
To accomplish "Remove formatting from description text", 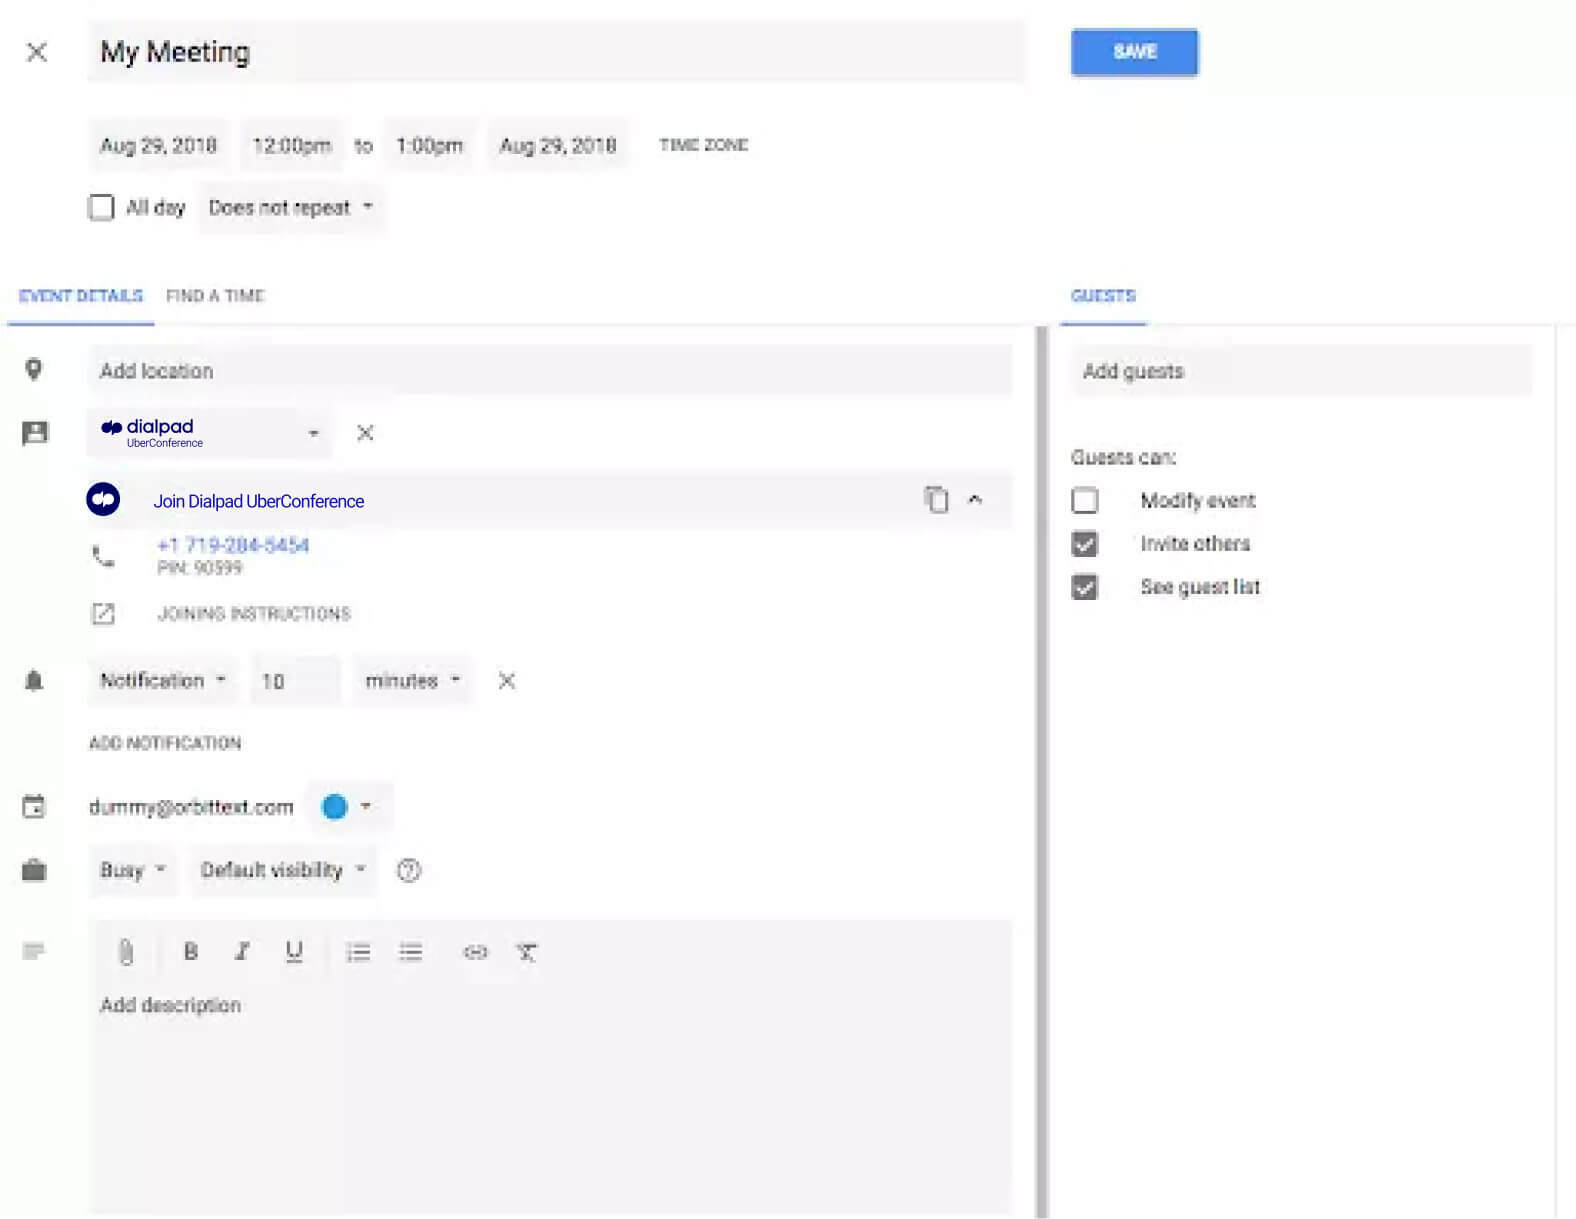I will [x=527, y=952].
